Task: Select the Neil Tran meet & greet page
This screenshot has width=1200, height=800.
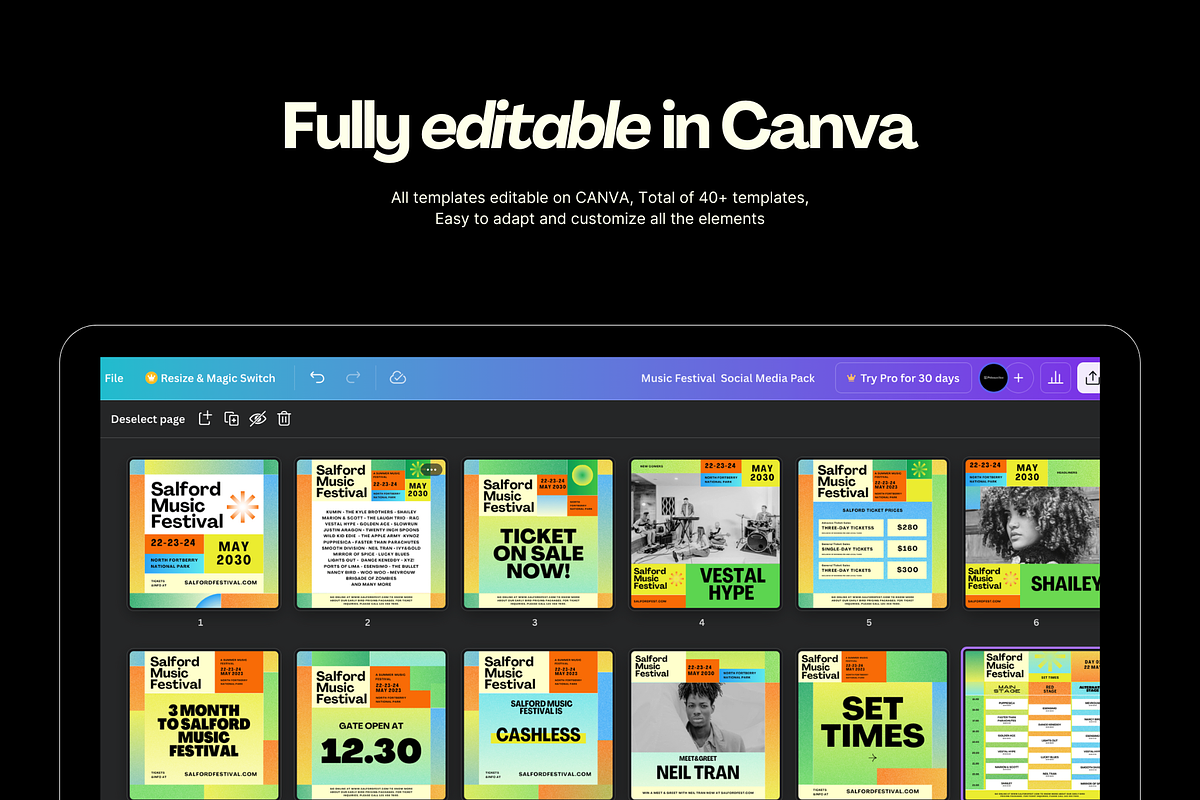Action: pyautogui.click(x=705, y=725)
